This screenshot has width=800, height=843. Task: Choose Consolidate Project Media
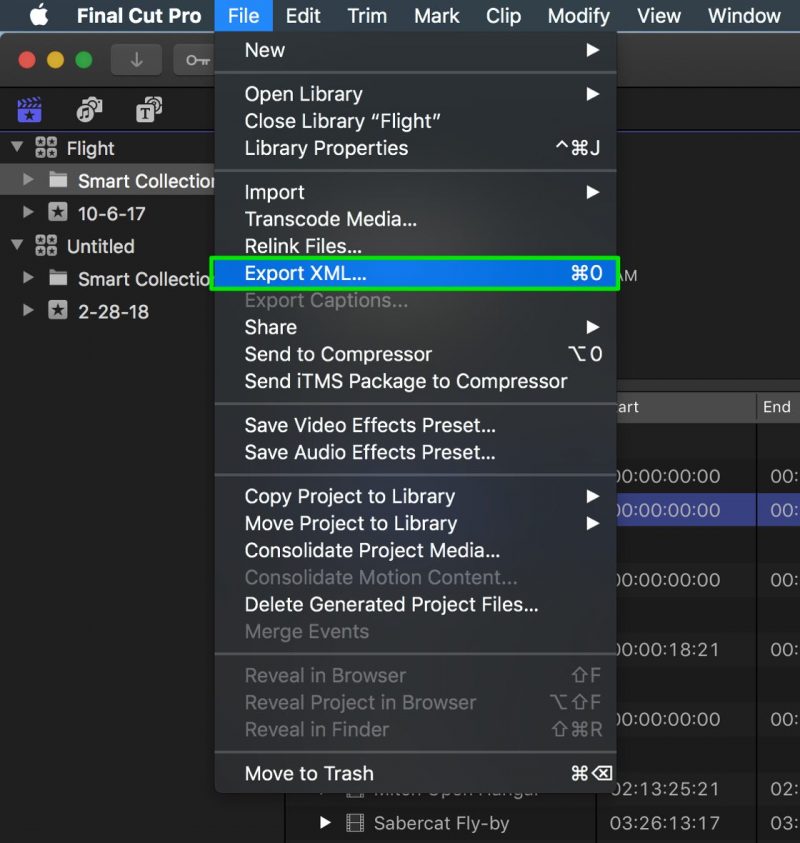(x=416, y=550)
